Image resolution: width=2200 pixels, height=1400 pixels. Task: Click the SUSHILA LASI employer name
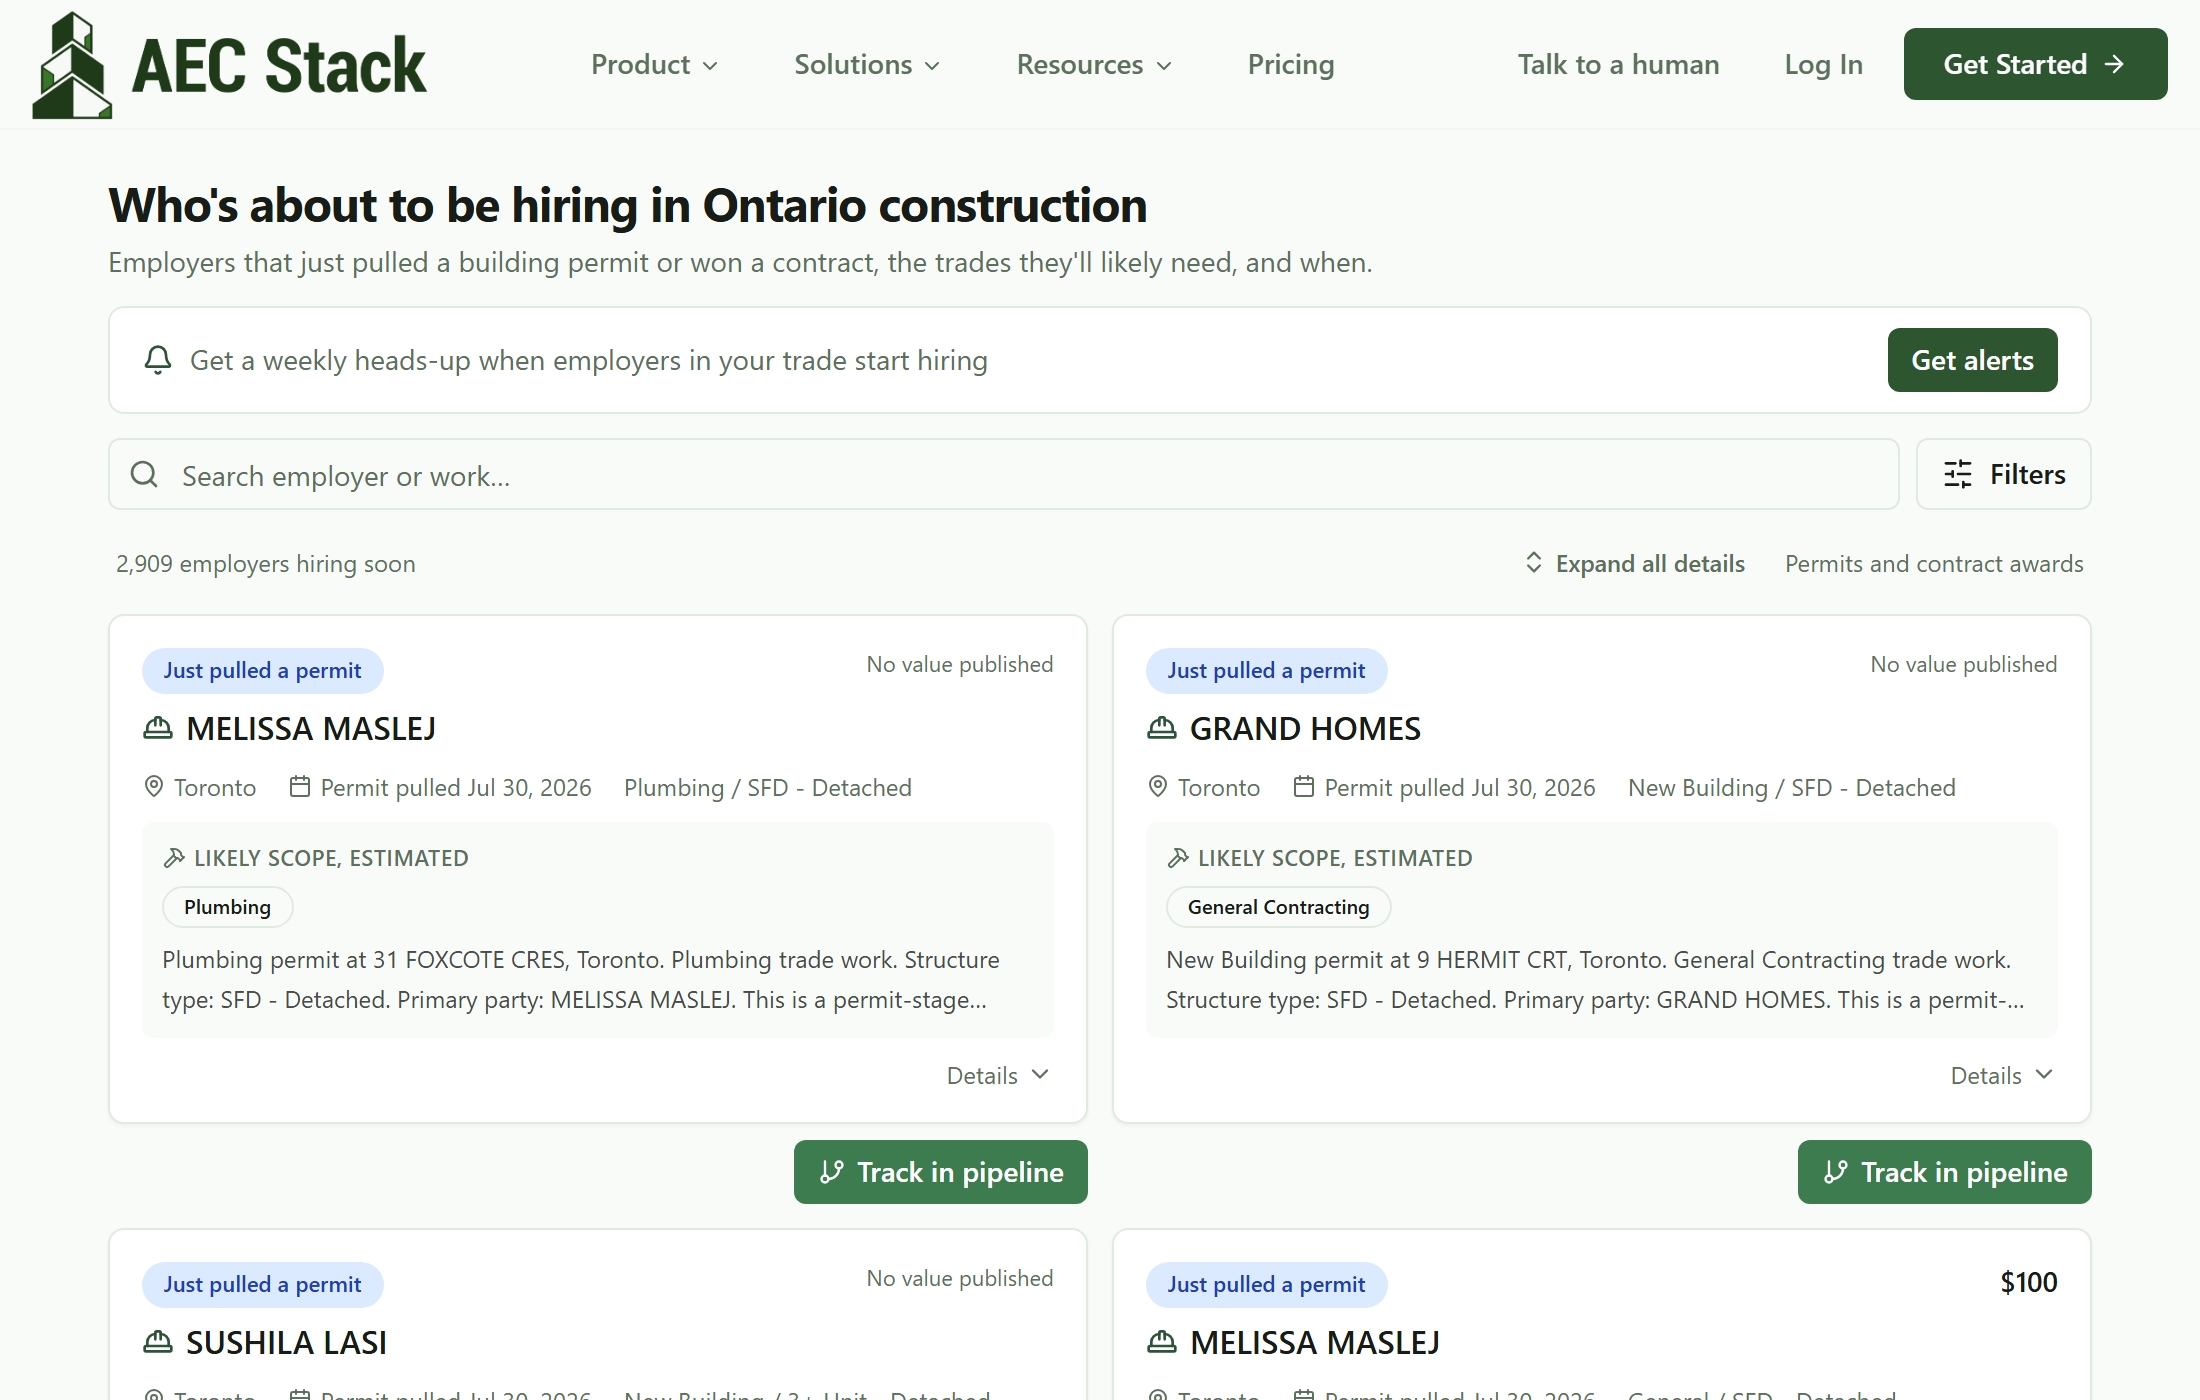coord(287,1343)
